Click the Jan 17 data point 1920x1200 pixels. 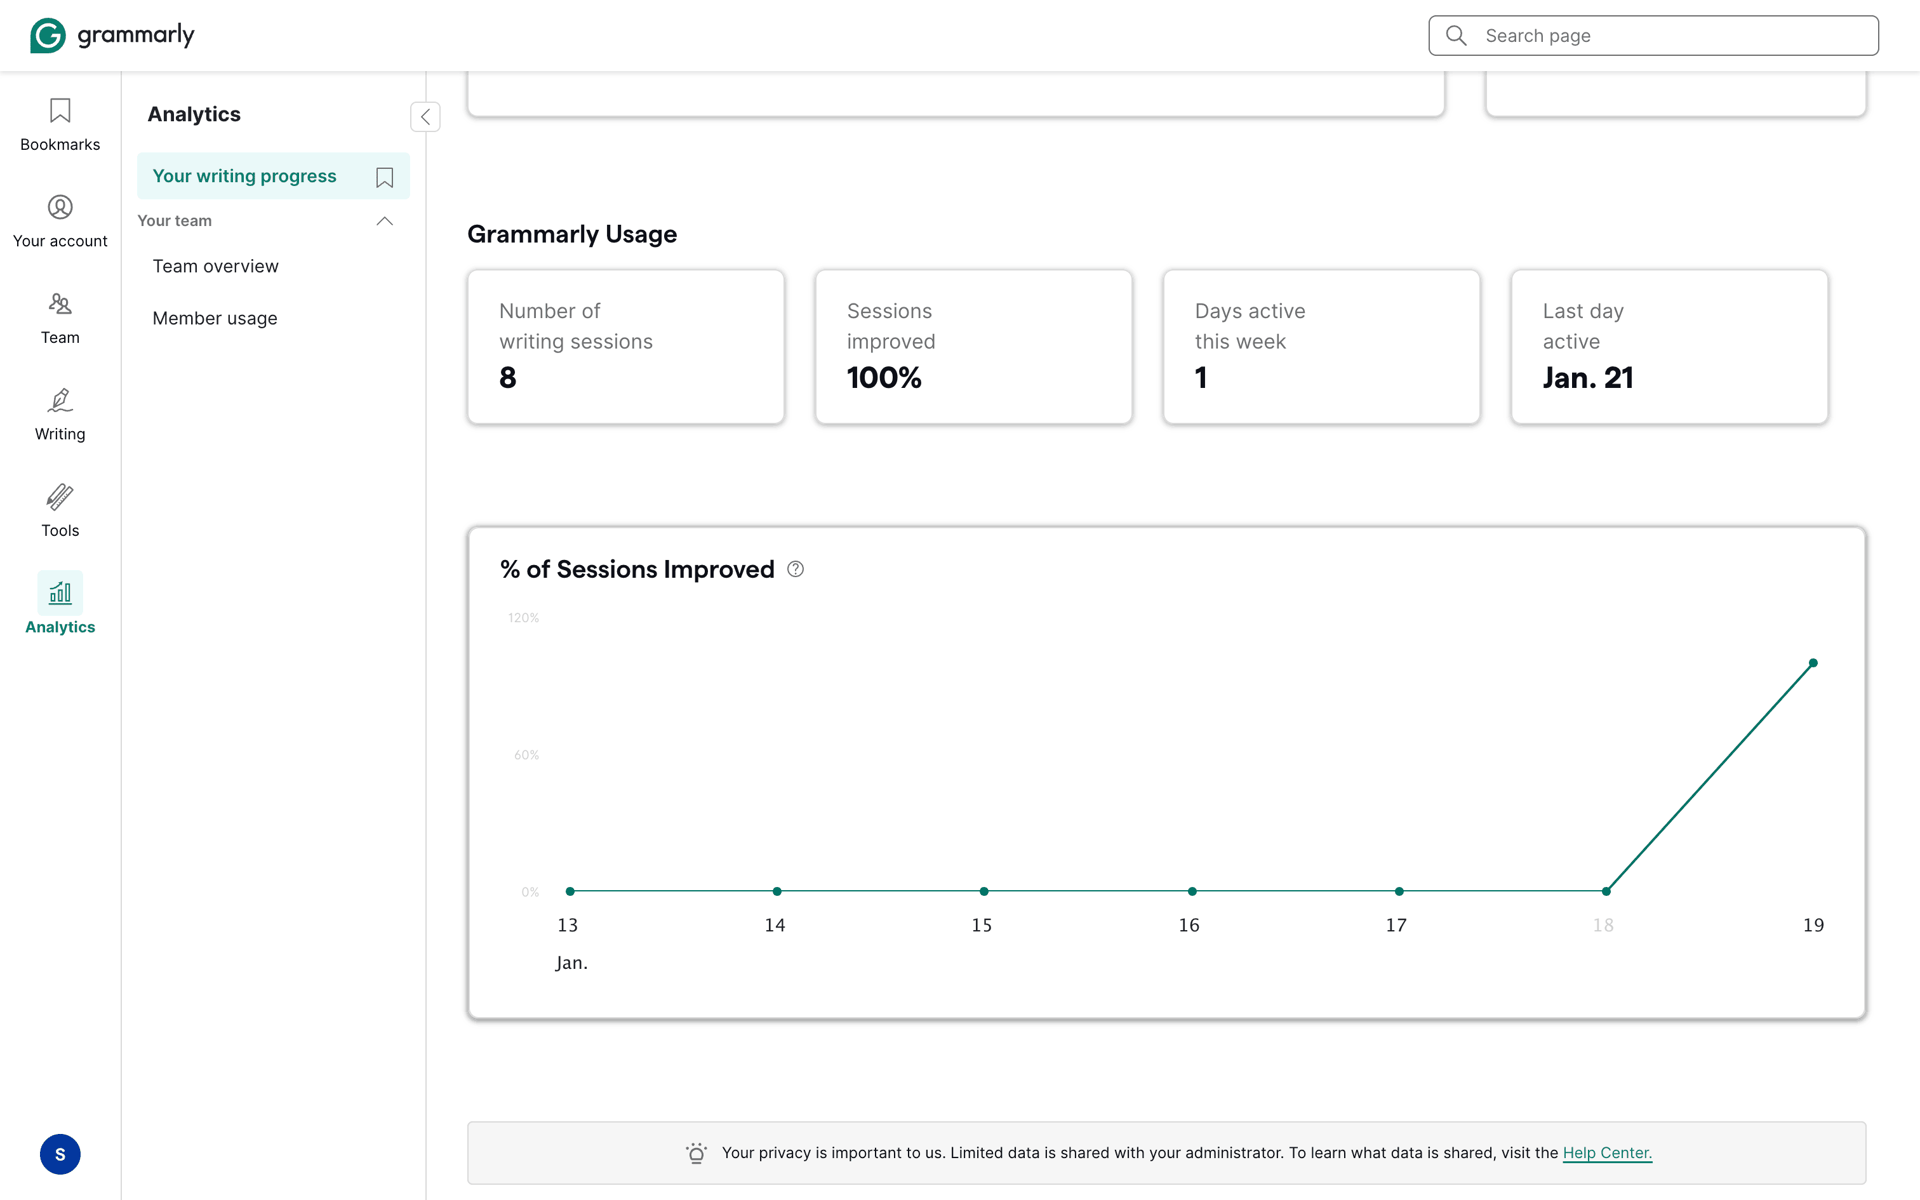[1399, 891]
